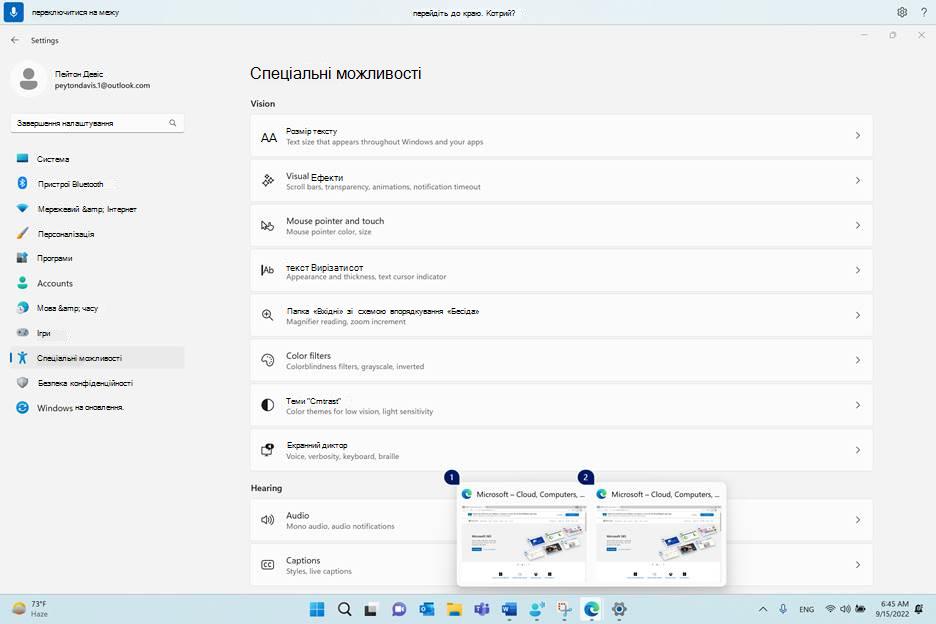936x624 pixels.
Task: Select Мережевий & Інтернет category
Action: [x=97, y=209]
